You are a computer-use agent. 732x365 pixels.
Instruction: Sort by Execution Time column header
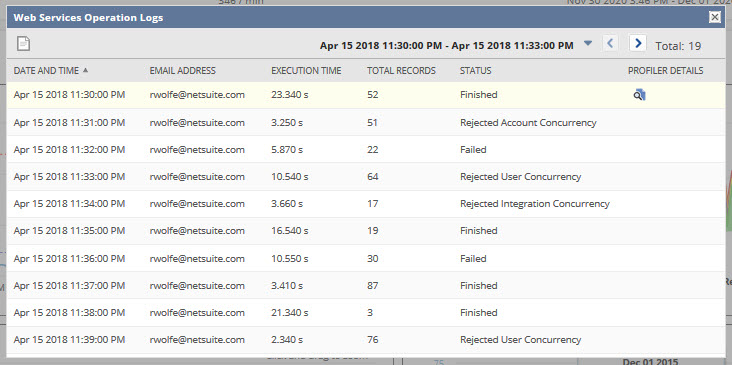306,71
